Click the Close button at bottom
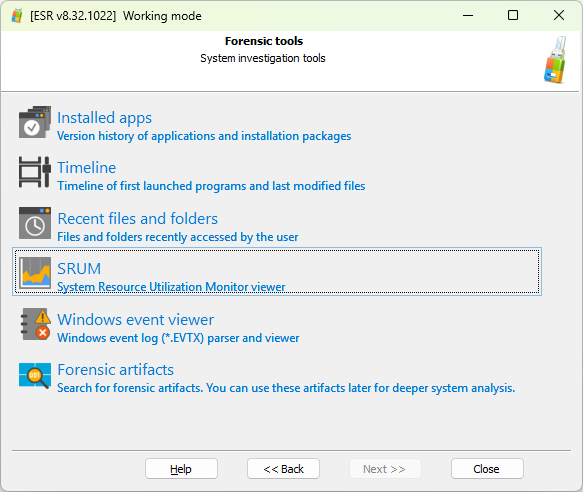 (487, 469)
